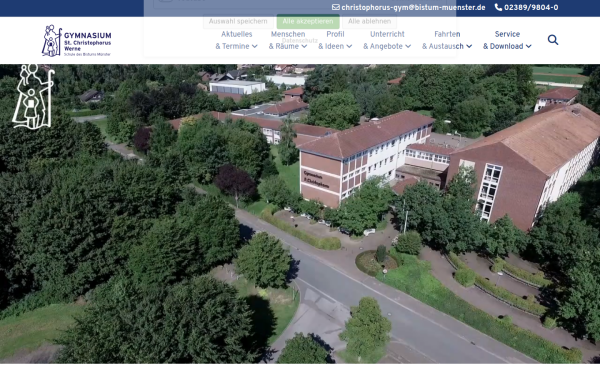Open Service & Download menu
This screenshot has height=375, width=600.
507,40
